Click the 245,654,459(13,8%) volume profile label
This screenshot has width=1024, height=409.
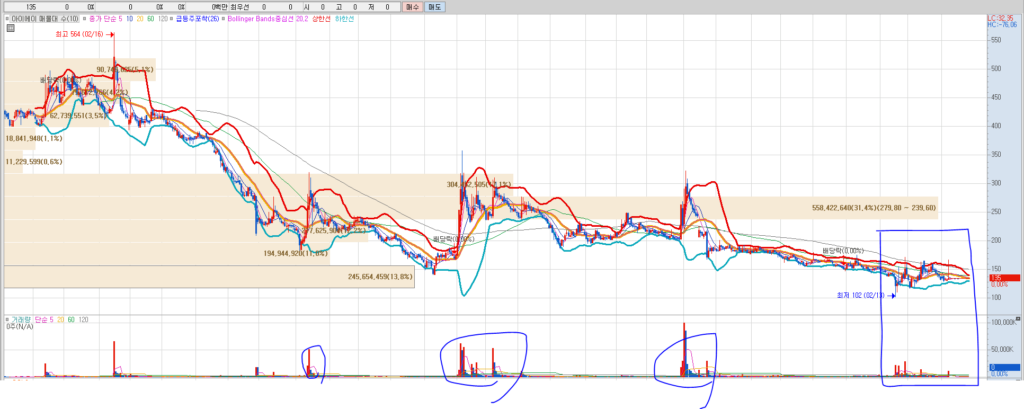click(x=381, y=276)
